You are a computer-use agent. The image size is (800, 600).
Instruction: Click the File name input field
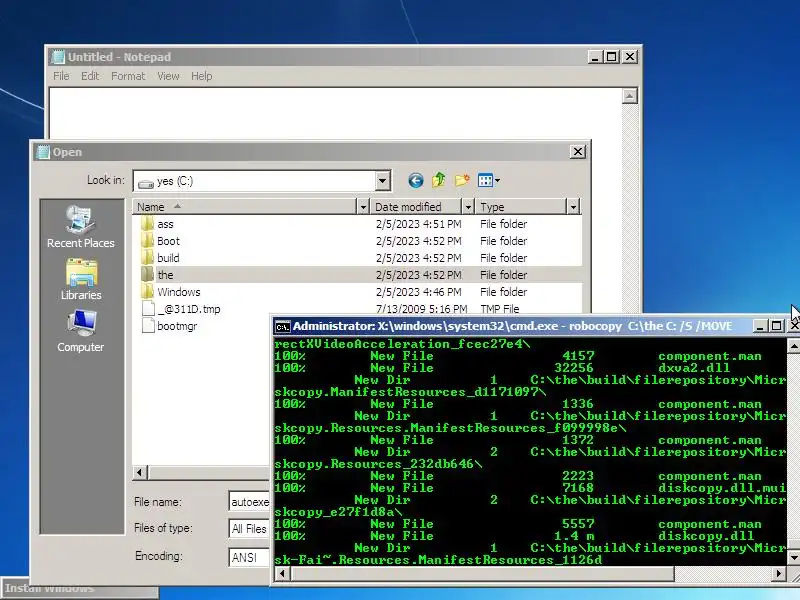(249, 502)
